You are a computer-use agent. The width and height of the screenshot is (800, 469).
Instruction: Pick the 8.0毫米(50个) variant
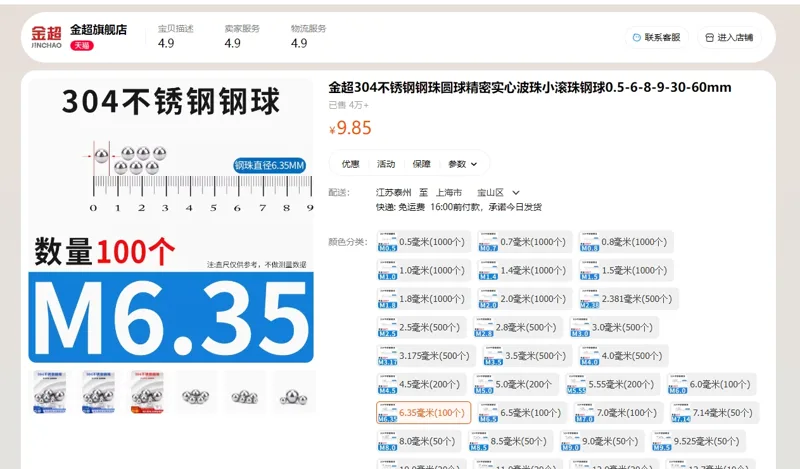coord(419,441)
